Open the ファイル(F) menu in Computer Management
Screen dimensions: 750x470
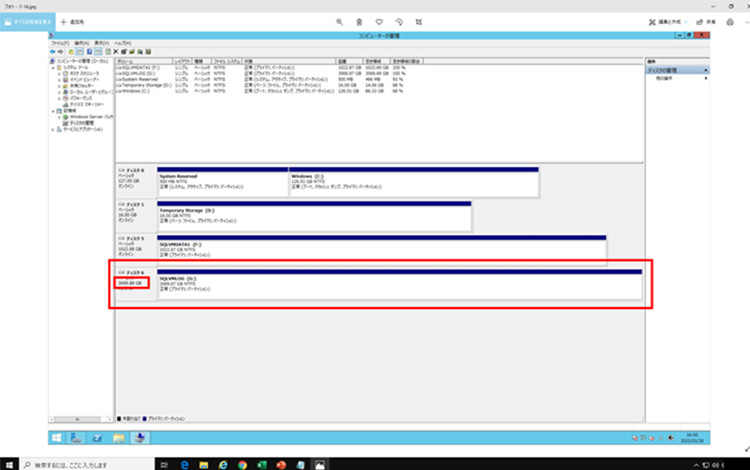(60, 43)
